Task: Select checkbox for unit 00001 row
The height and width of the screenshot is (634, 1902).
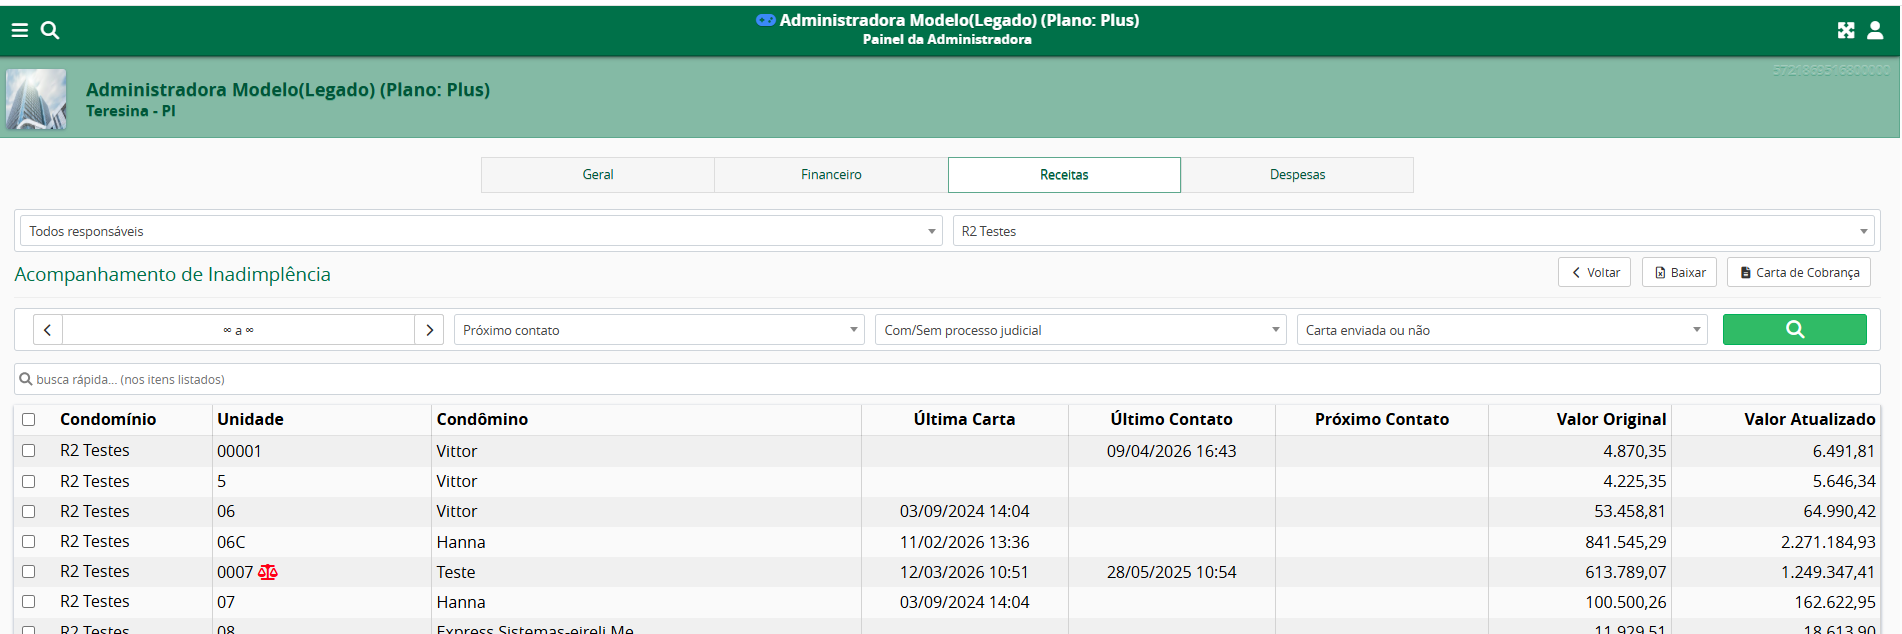Action: click(x=29, y=451)
